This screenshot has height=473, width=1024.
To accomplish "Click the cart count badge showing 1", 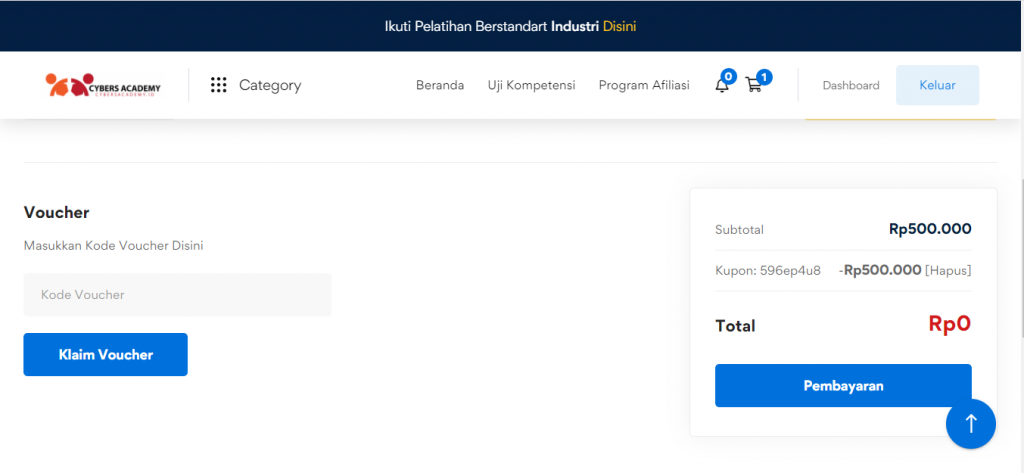I will click(764, 76).
